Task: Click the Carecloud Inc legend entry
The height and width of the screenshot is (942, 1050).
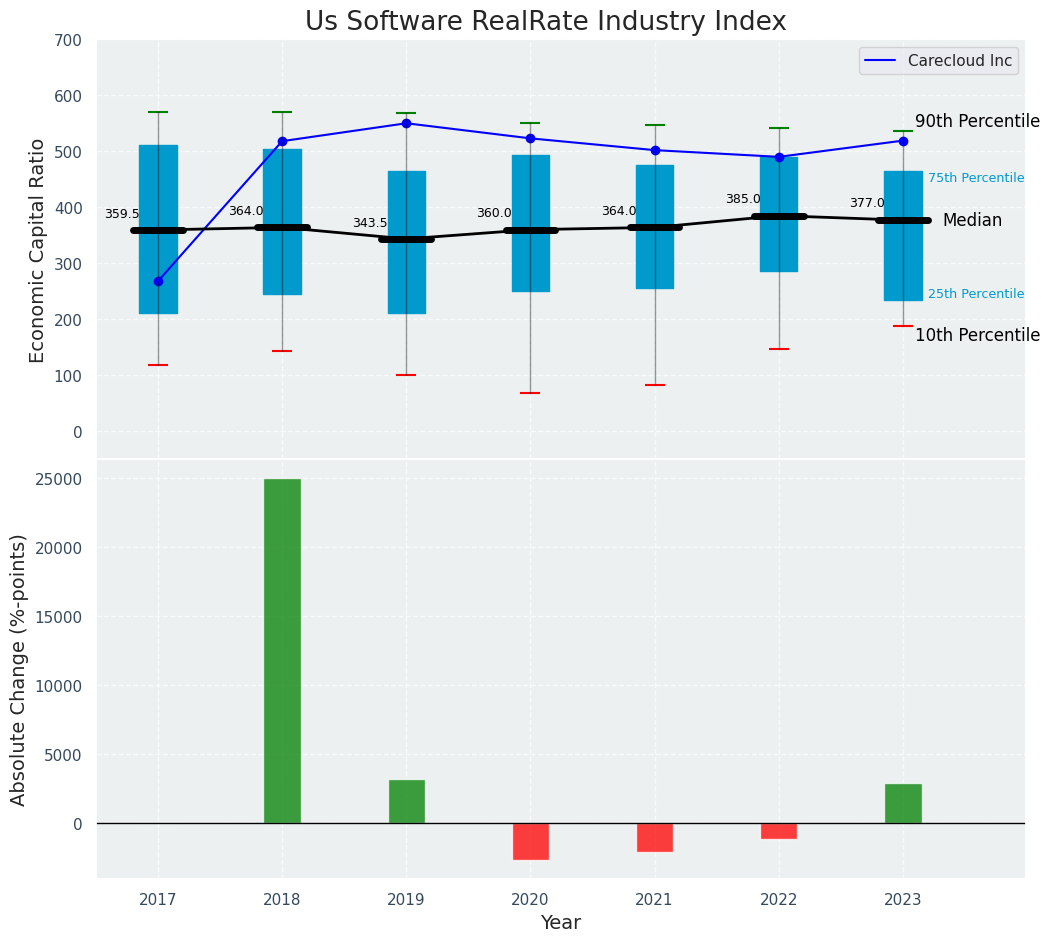Action: point(939,61)
